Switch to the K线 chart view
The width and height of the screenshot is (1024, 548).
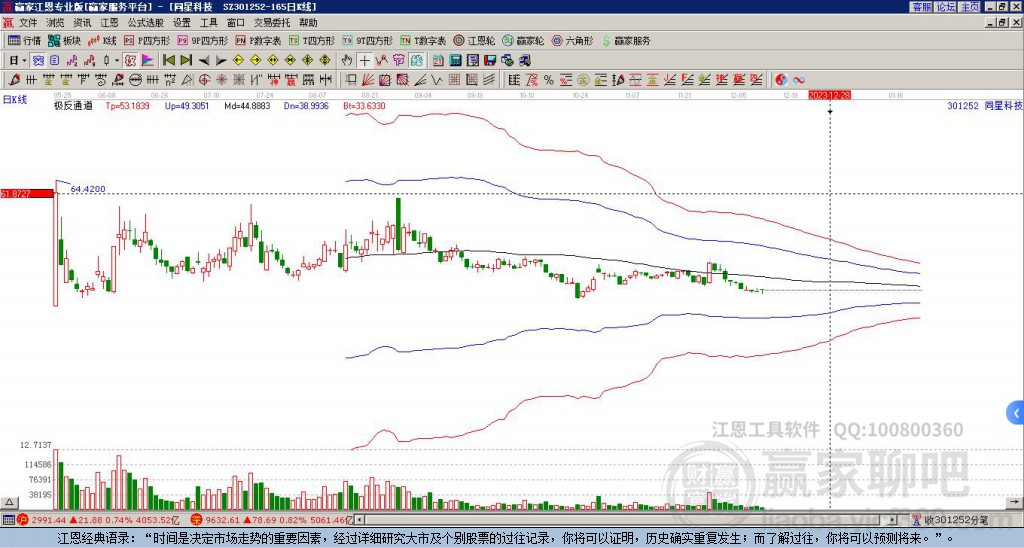tap(103, 40)
